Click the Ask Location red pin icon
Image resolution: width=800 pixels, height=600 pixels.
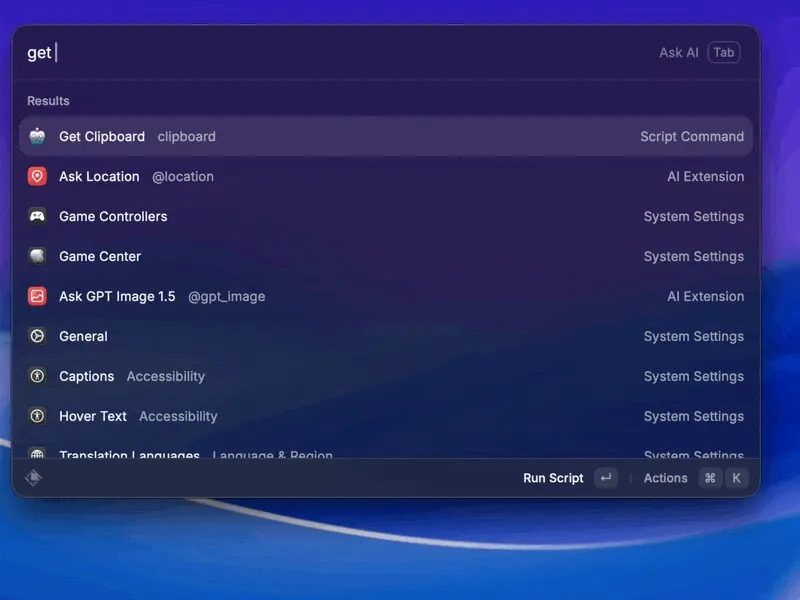37,176
